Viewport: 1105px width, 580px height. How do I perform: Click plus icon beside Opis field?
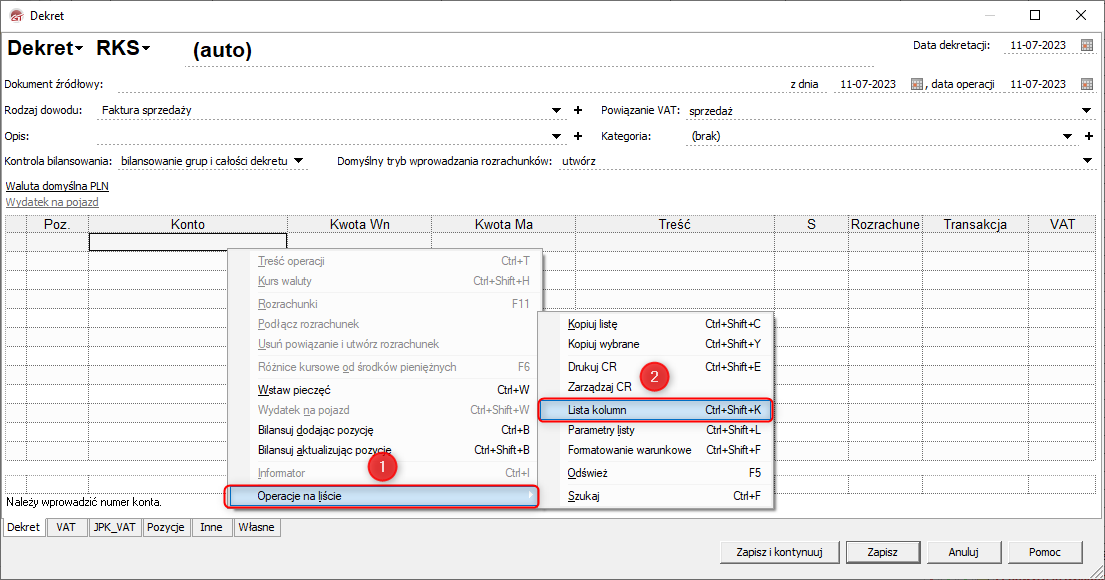point(577,136)
